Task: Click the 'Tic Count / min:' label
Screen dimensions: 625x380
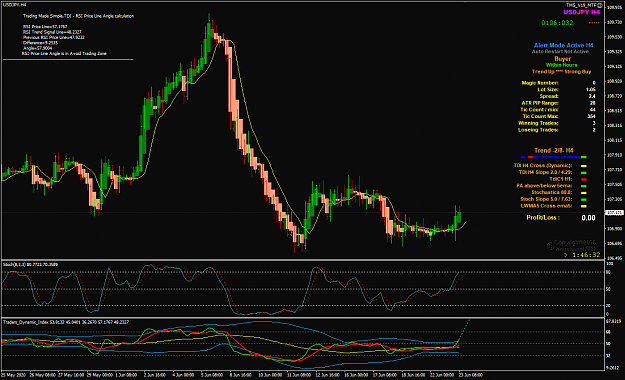Action: [x=539, y=110]
